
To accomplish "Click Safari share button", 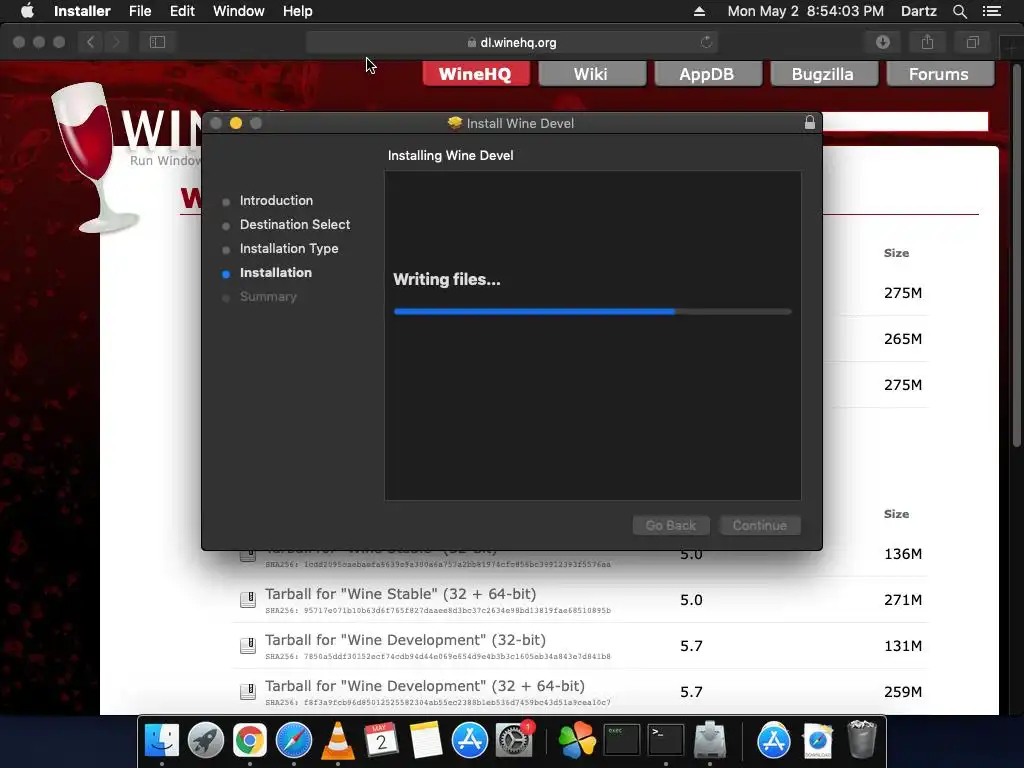I will click(927, 42).
